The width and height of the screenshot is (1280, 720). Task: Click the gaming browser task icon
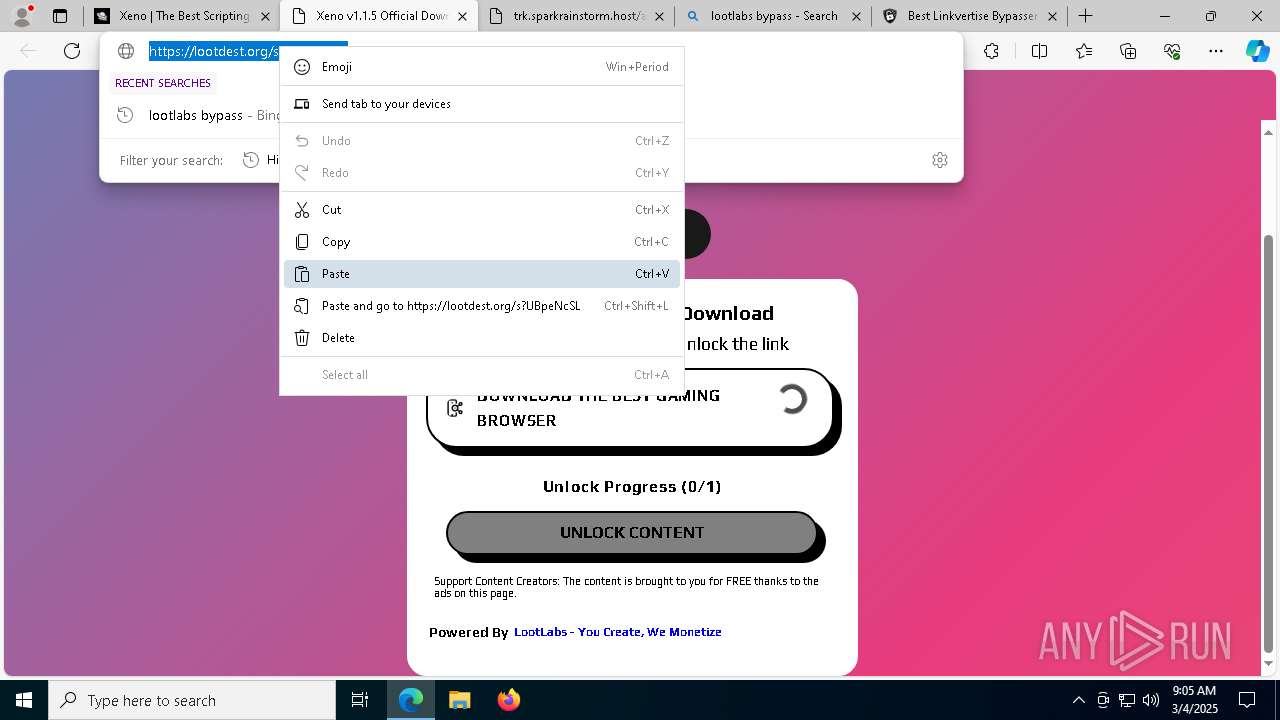[455, 407]
